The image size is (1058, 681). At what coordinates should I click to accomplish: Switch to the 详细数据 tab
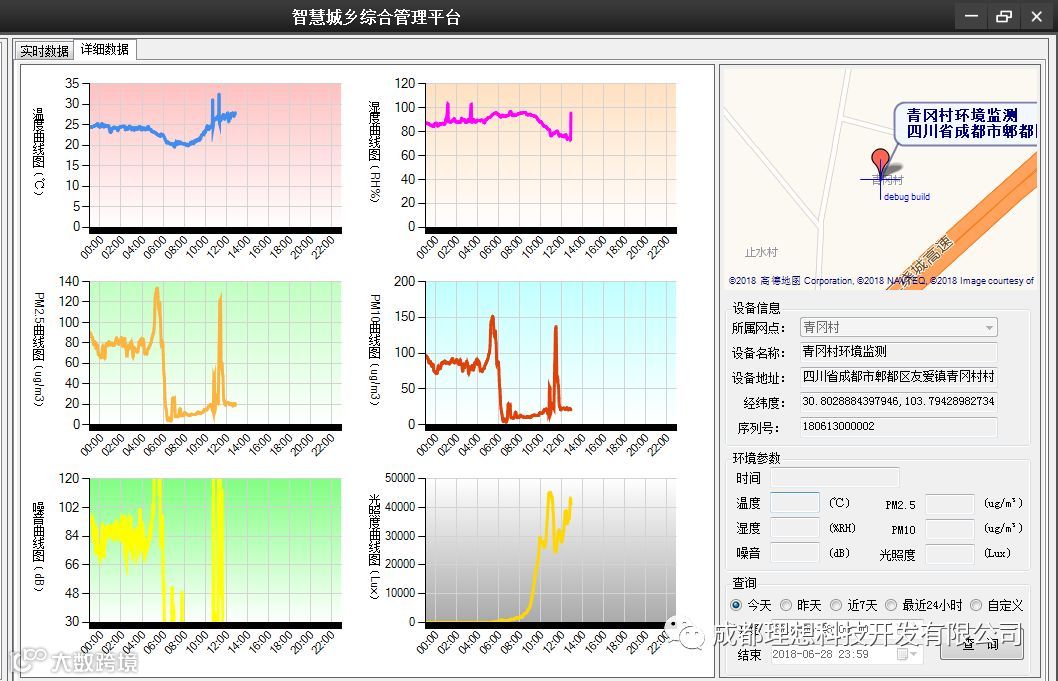pyautogui.click(x=105, y=49)
